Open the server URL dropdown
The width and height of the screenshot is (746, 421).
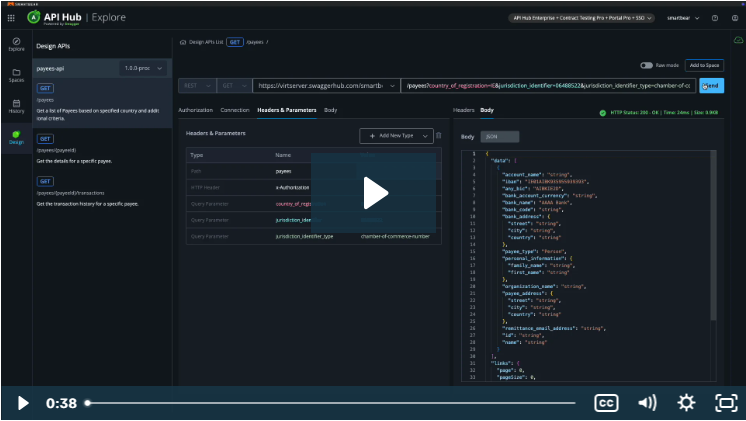(x=326, y=86)
